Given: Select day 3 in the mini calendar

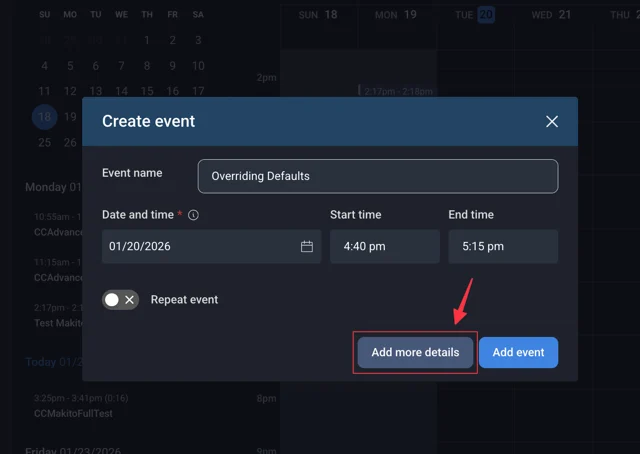Looking at the screenshot, I should coord(198,40).
